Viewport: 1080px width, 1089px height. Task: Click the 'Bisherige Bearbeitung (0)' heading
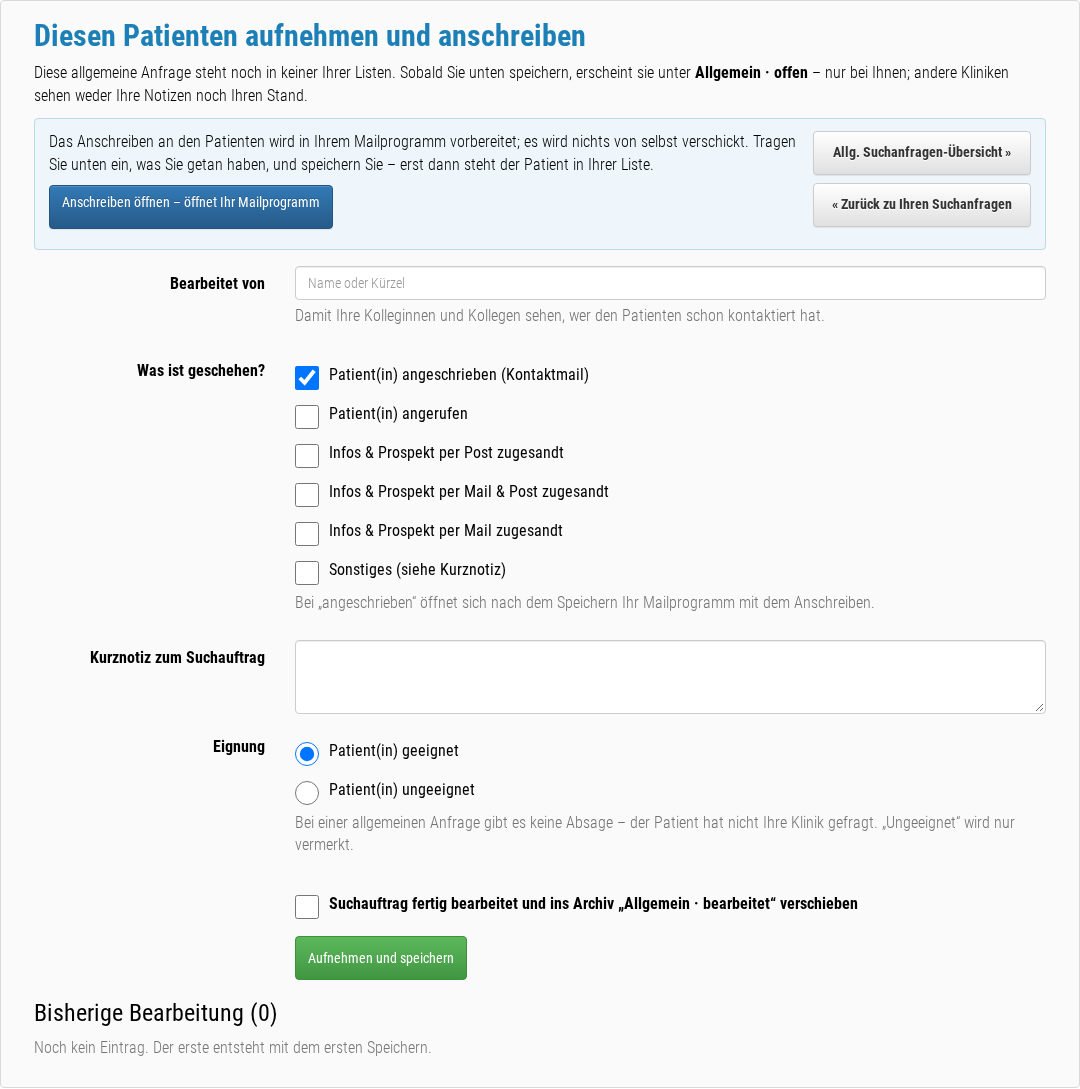coord(156,1013)
